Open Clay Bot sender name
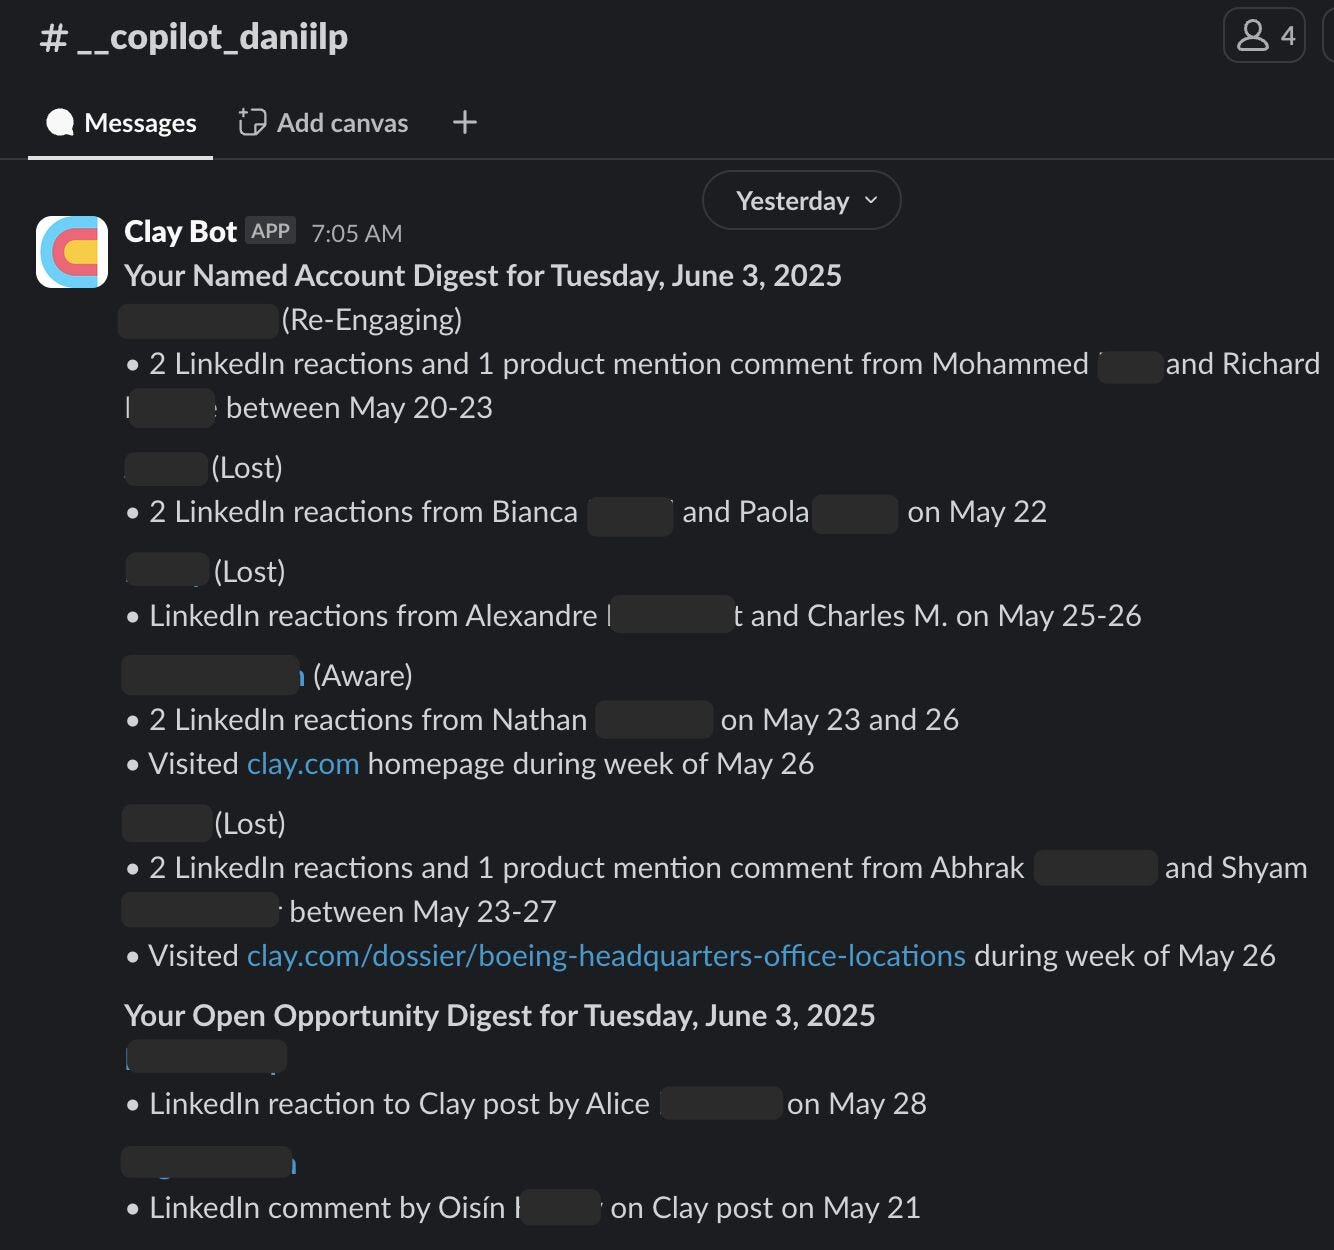 pyautogui.click(x=180, y=232)
